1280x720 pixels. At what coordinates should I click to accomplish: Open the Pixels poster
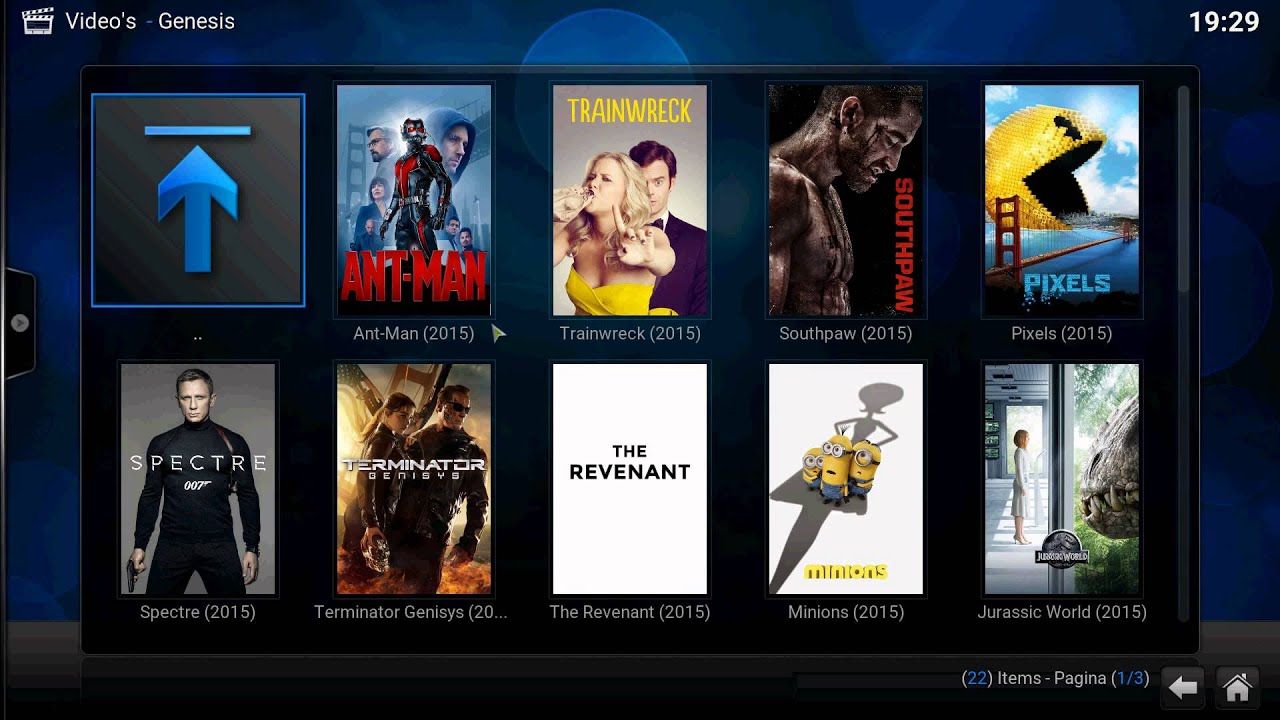[1062, 200]
